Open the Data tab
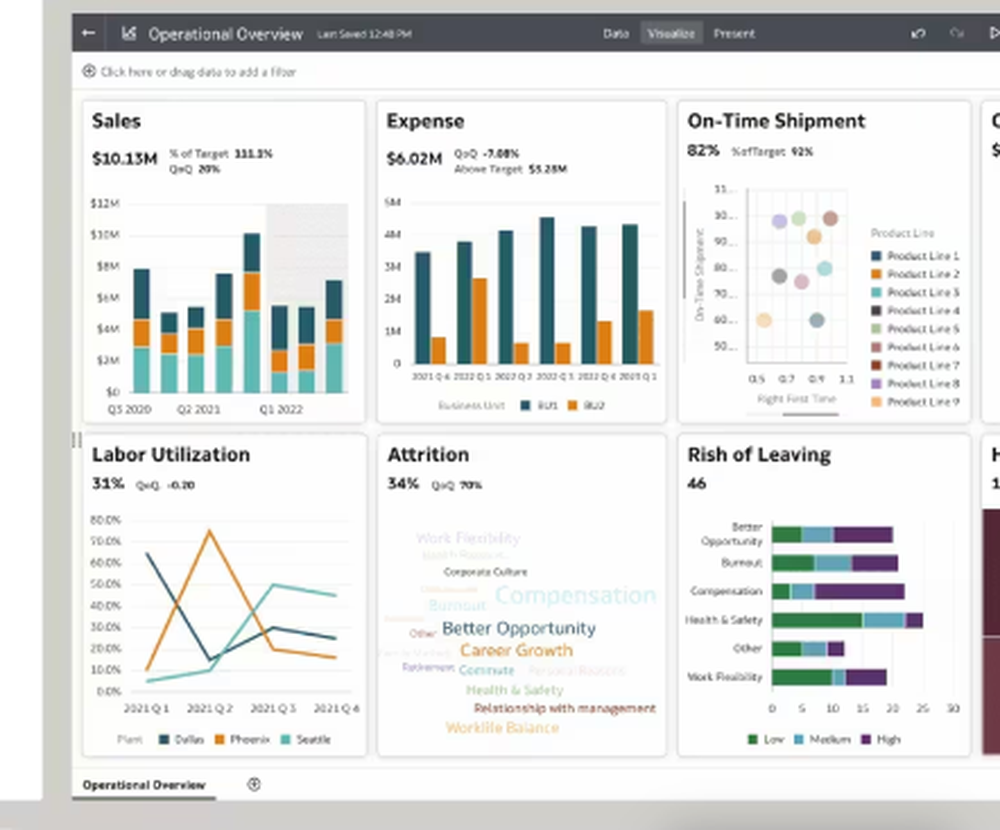The width and height of the screenshot is (1000, 830). coord(616,33)
